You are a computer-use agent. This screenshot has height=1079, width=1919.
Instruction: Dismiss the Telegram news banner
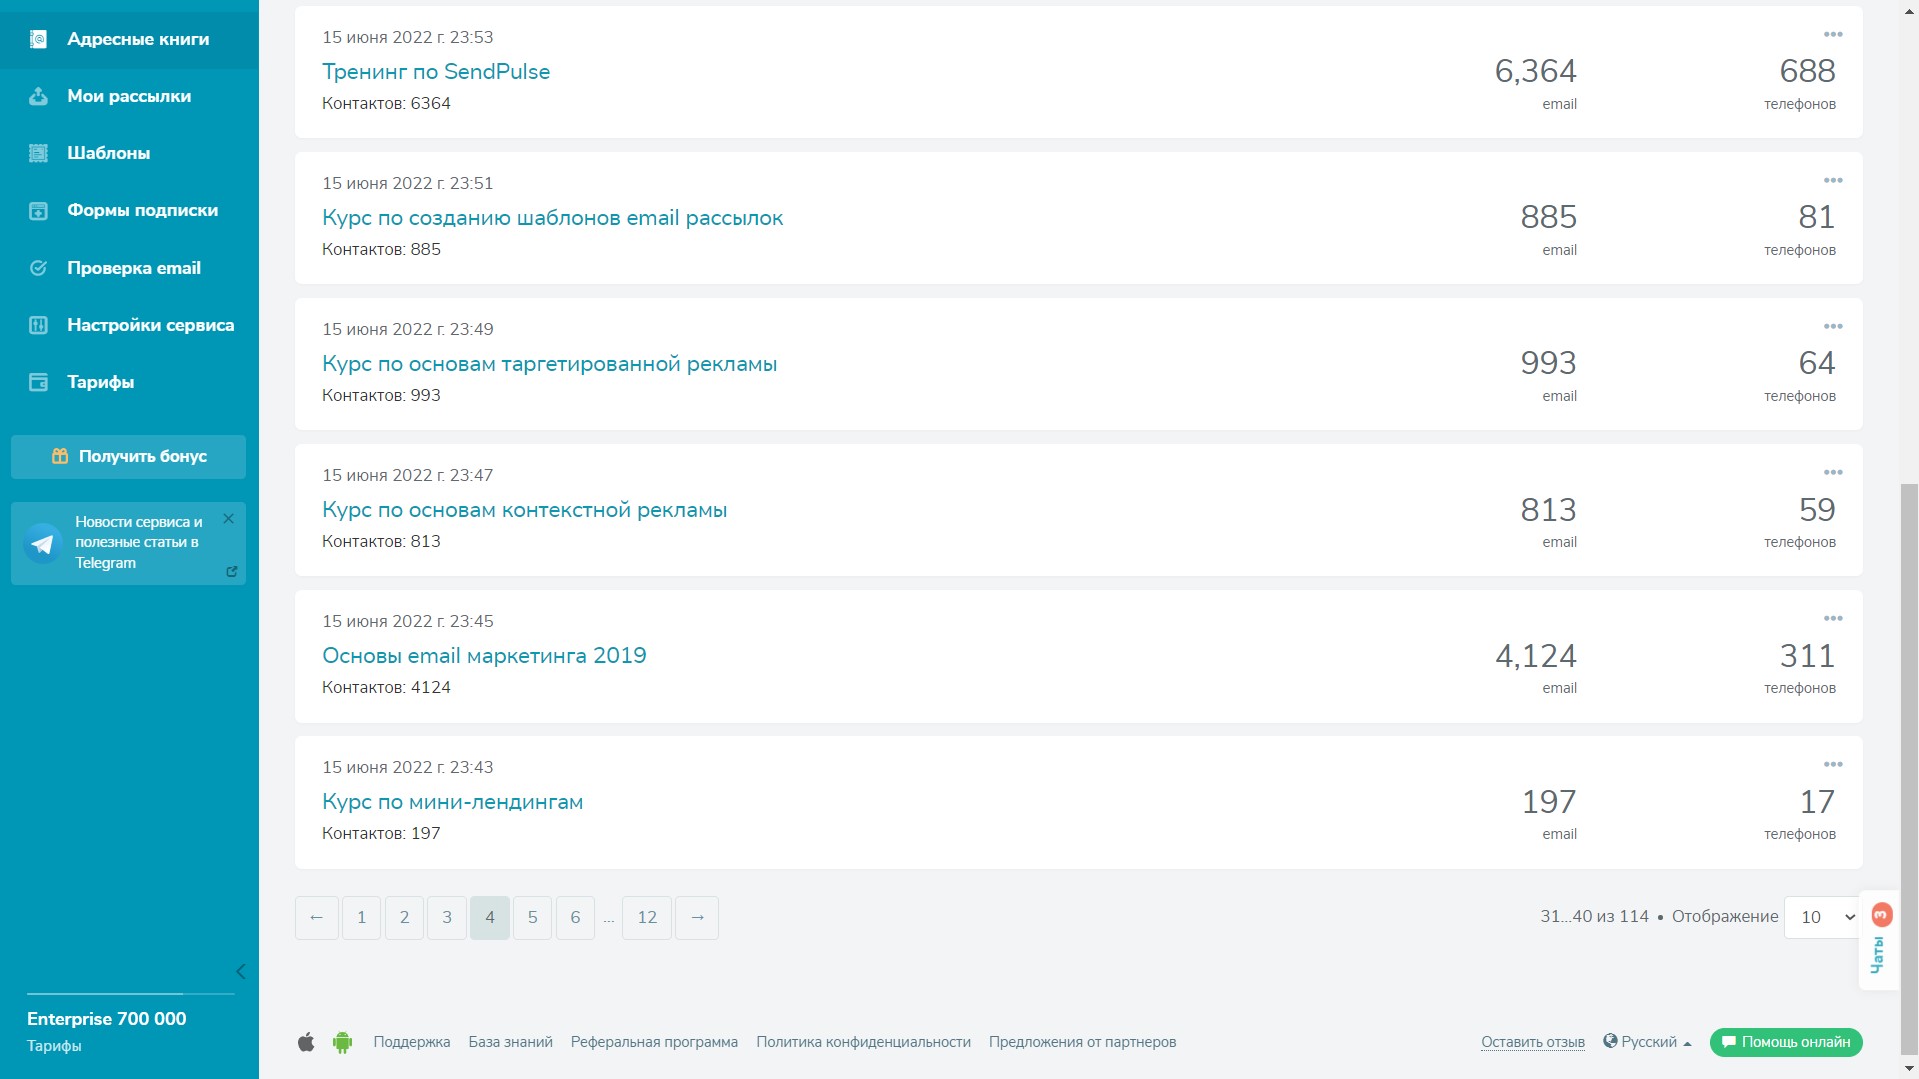point(228,518)
